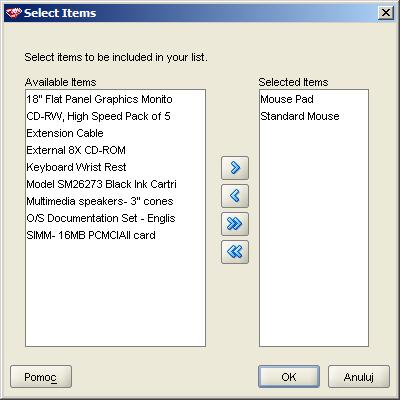Select SIMM- 16MB PCMCIAII card
The width and height of the screenshot is (400, 400).
pyautogui.click(x=115, y=235)
